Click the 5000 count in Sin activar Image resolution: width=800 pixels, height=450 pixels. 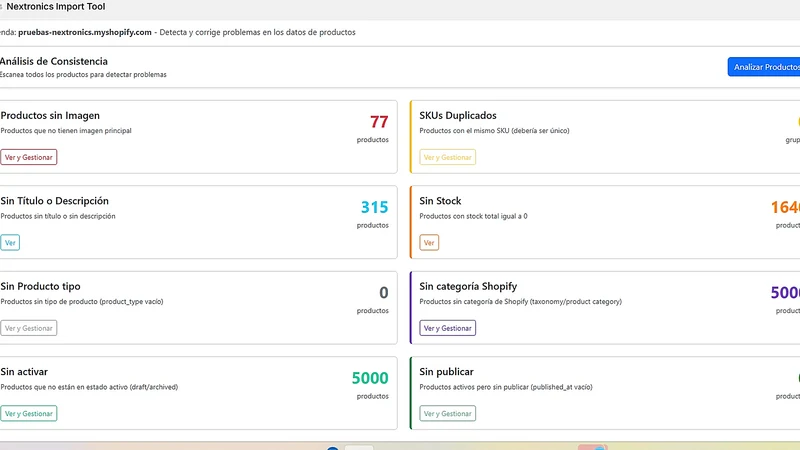pyautogui.click(x=370, y=378)
